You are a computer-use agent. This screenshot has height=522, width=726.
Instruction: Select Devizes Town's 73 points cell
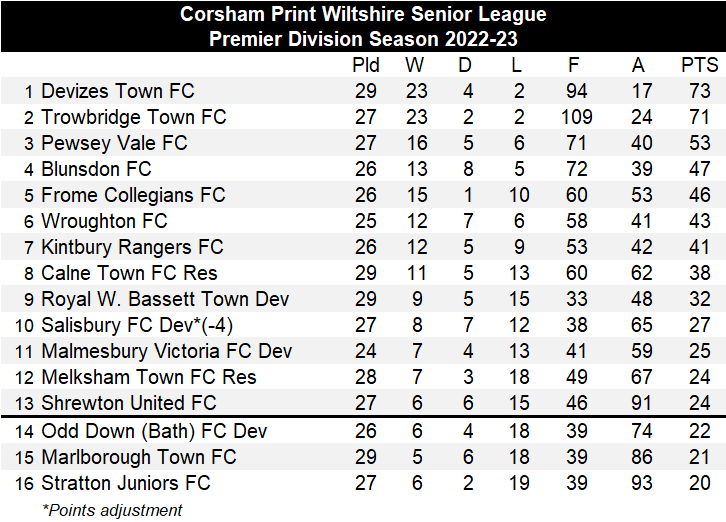pyautogui.click(x=699, y=91)
